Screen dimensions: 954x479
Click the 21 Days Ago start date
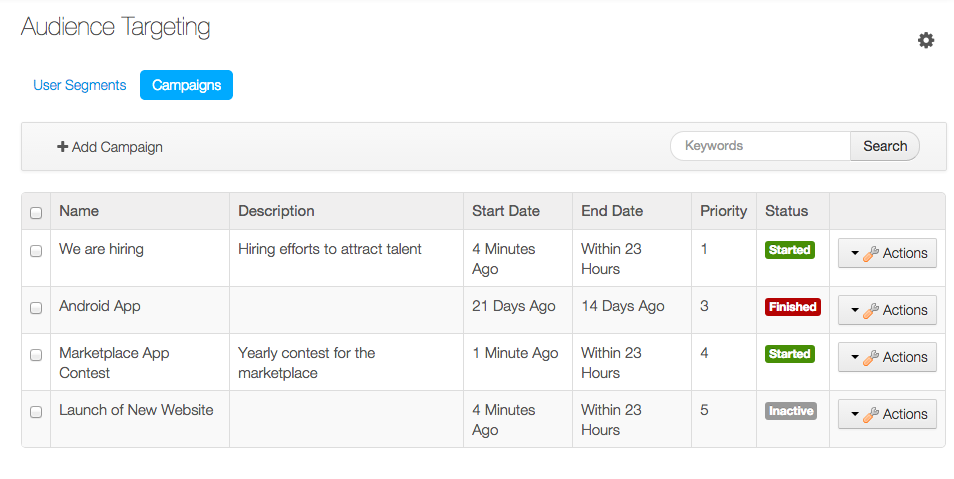pos(514,306)
